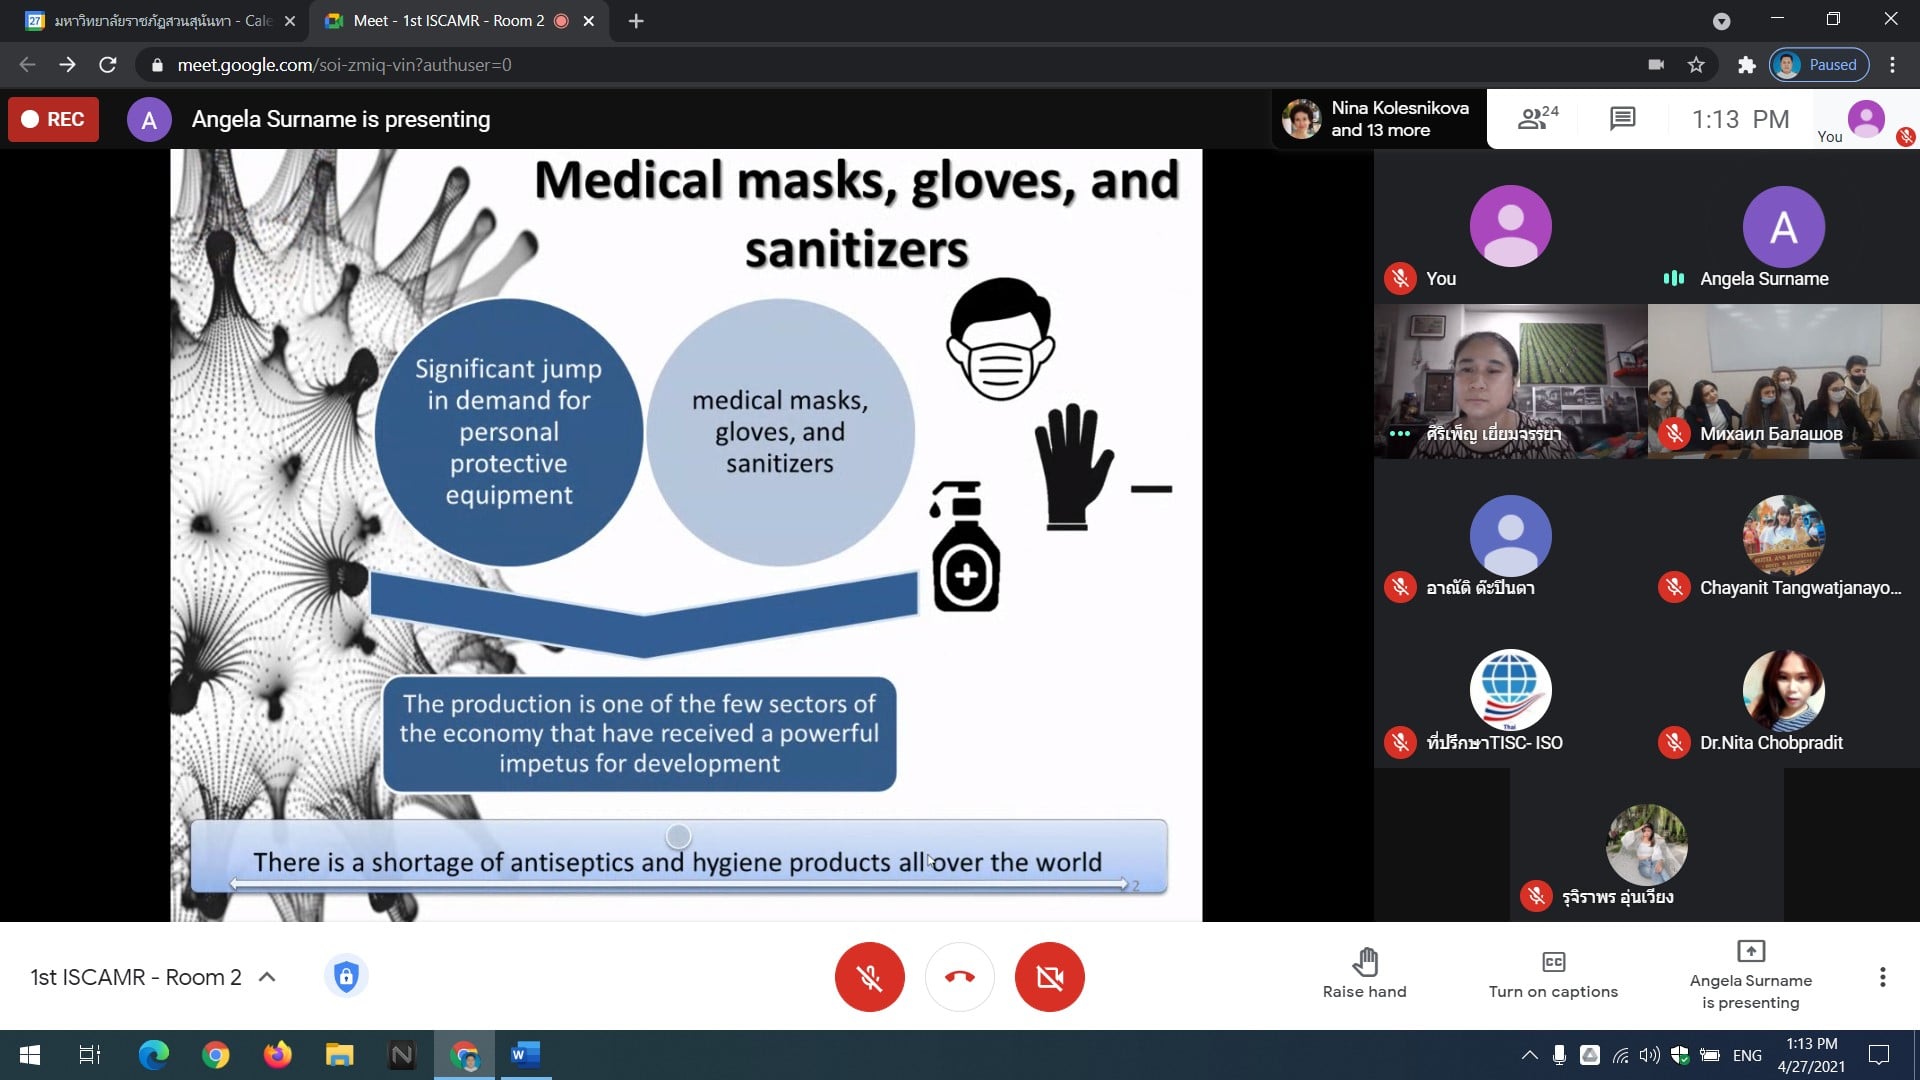Click the red hang up call button

(x=959, y=977)
